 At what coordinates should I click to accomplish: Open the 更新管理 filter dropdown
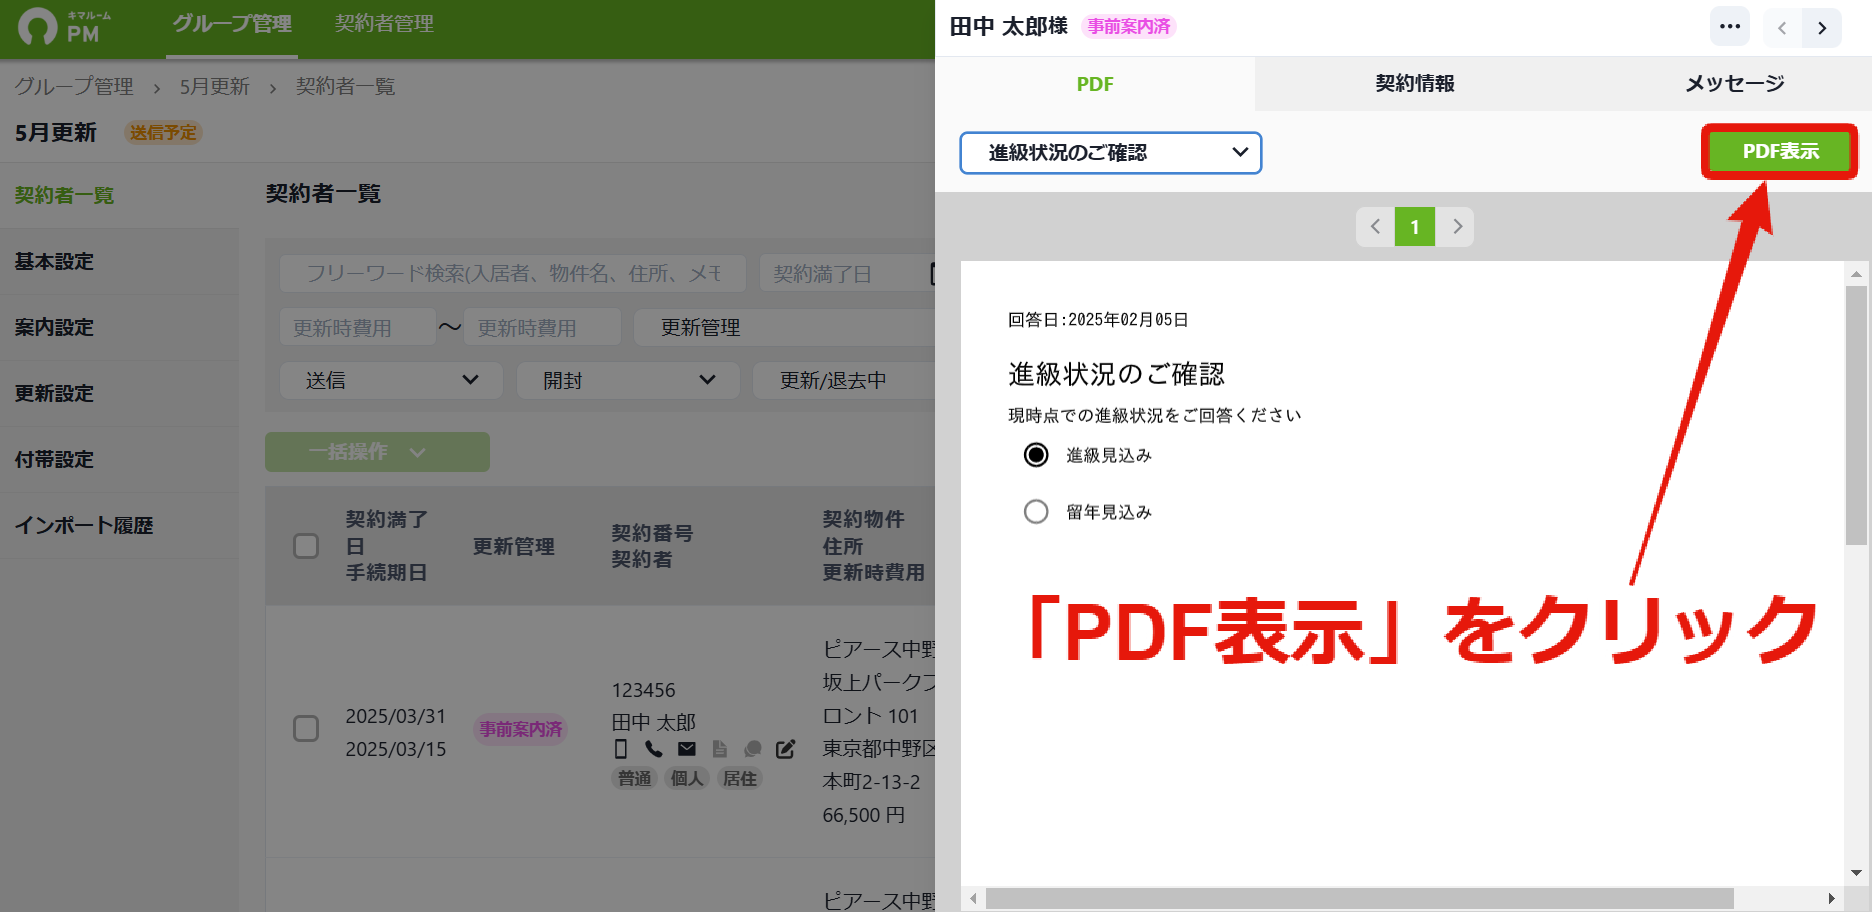(785, 327)
